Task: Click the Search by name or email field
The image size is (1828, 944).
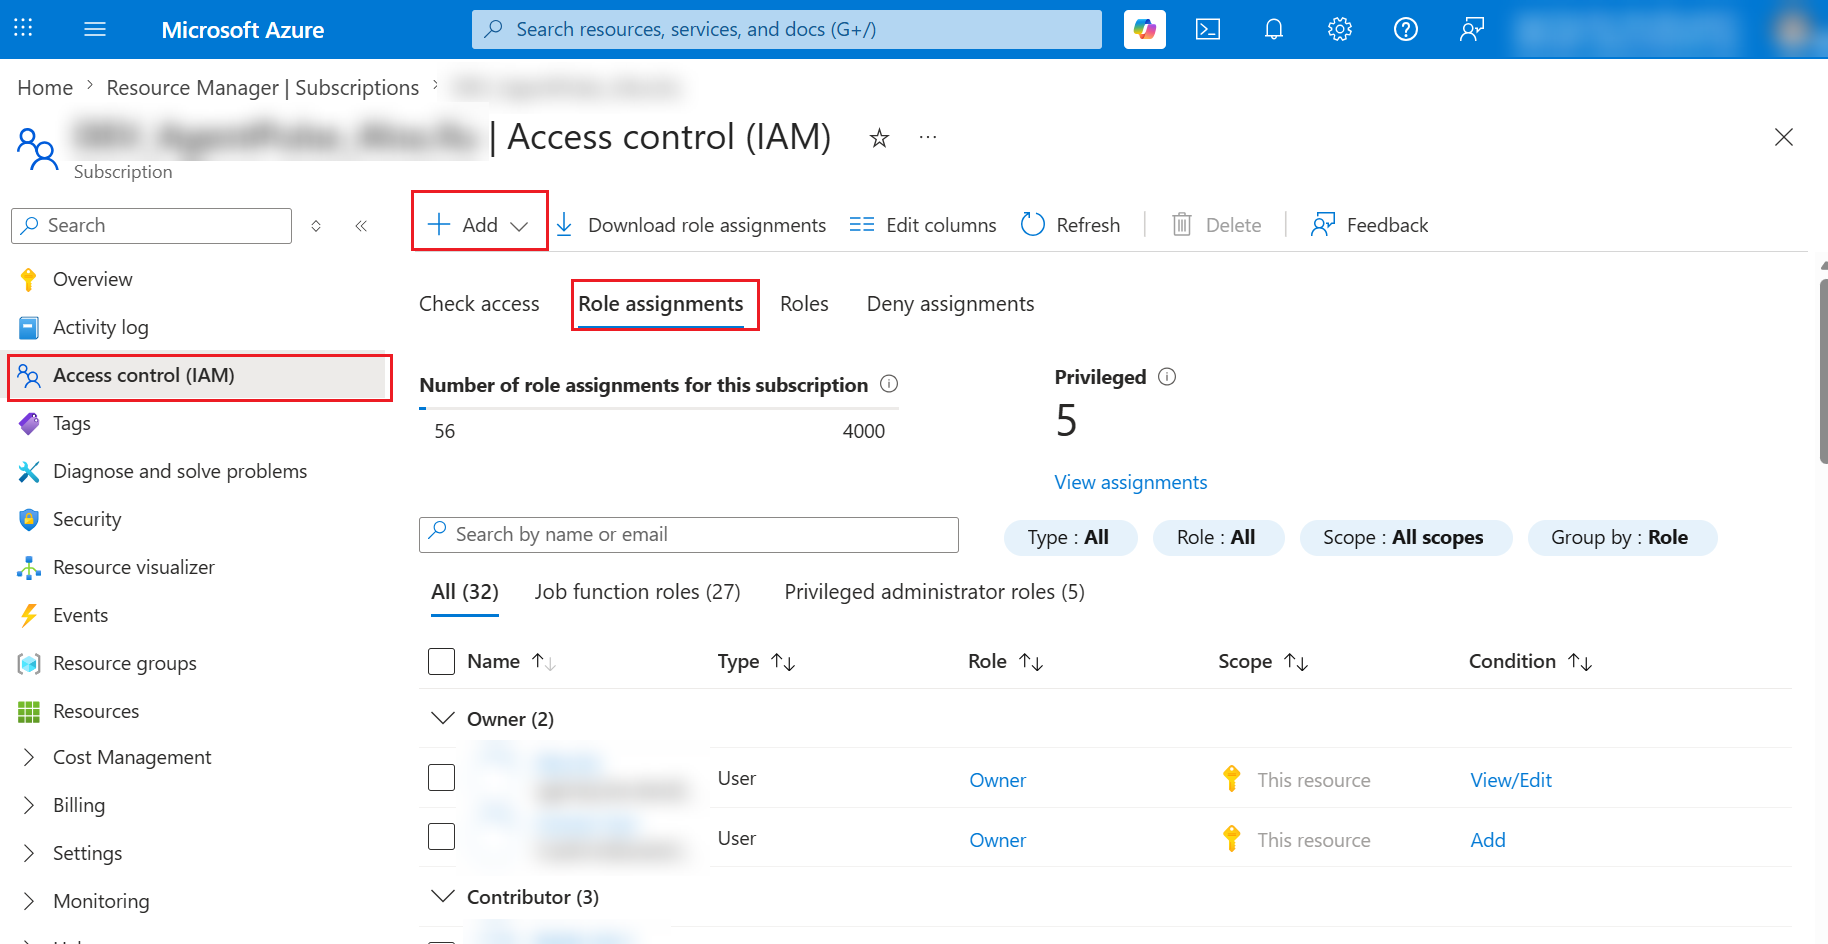Action: [689, 535]
